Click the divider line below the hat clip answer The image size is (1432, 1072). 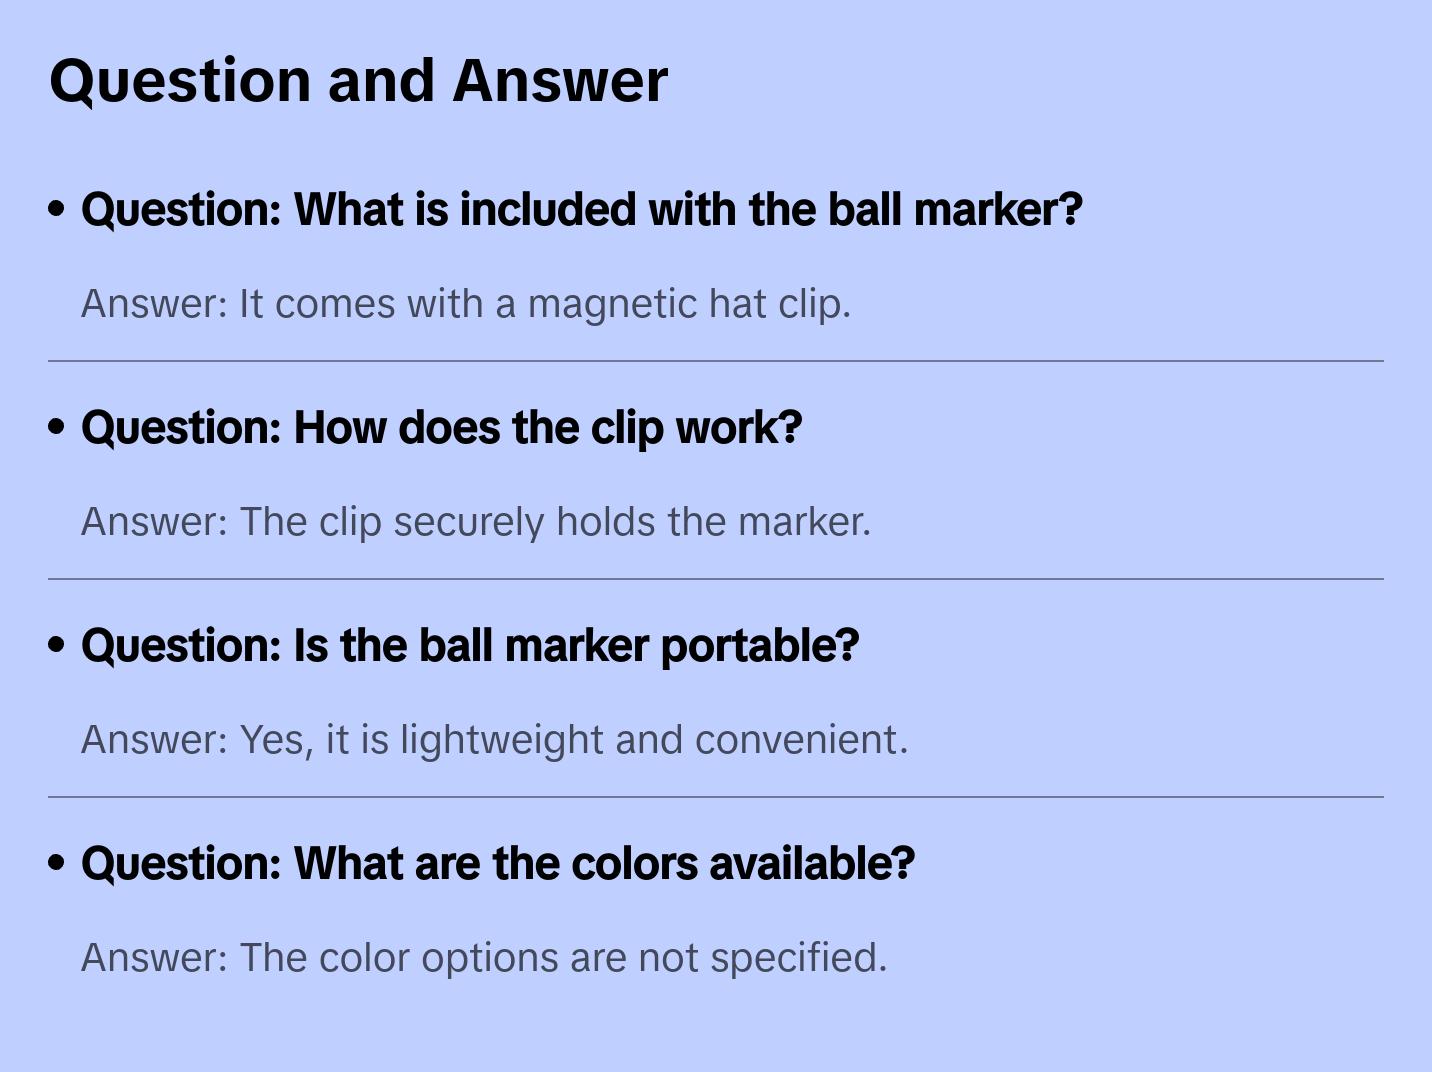(716, 361)
